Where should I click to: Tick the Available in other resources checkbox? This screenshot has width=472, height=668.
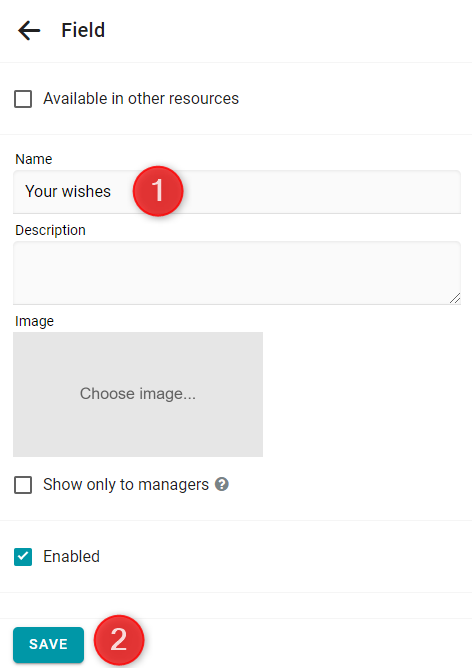tap(23, 99)
